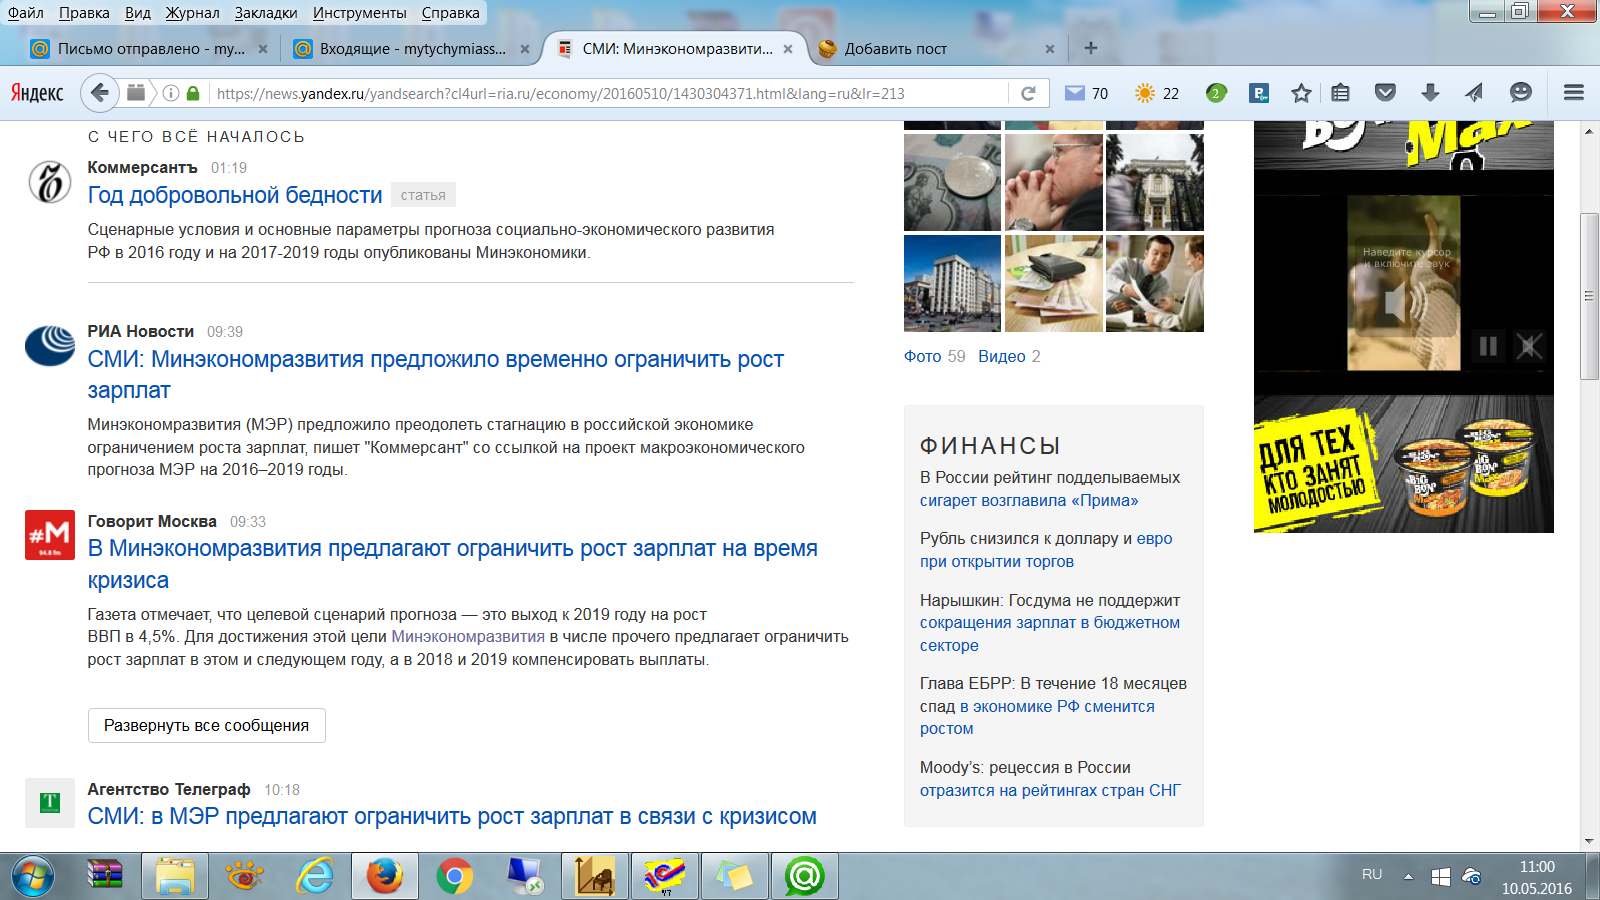Open the Файл menu
Viewport: 1600px width, 900px height.
[26, 13]
